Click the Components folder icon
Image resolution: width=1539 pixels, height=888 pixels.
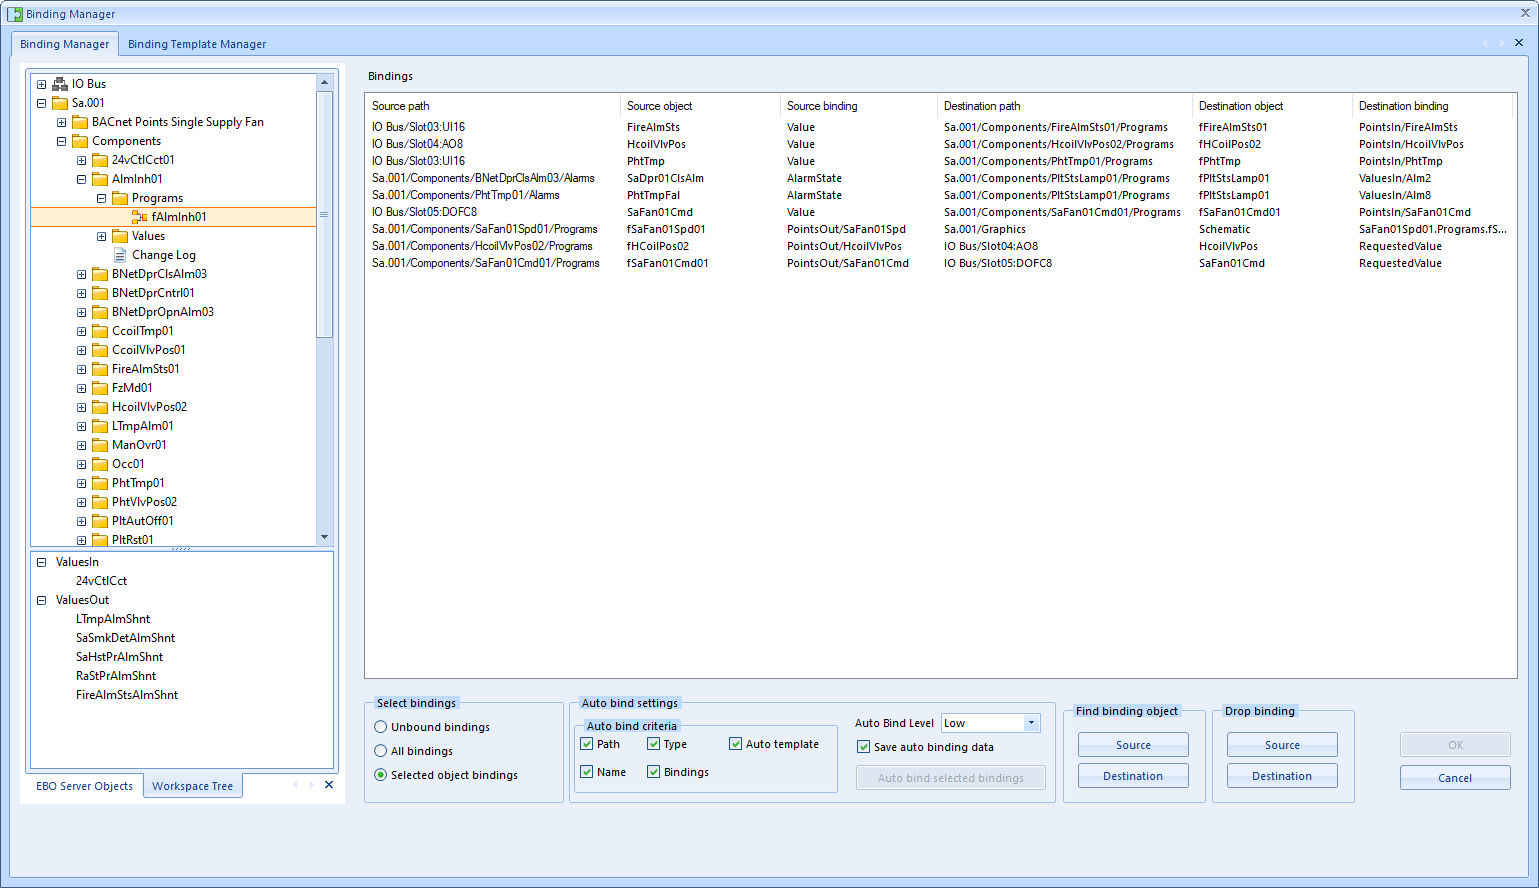pos(80,141)
